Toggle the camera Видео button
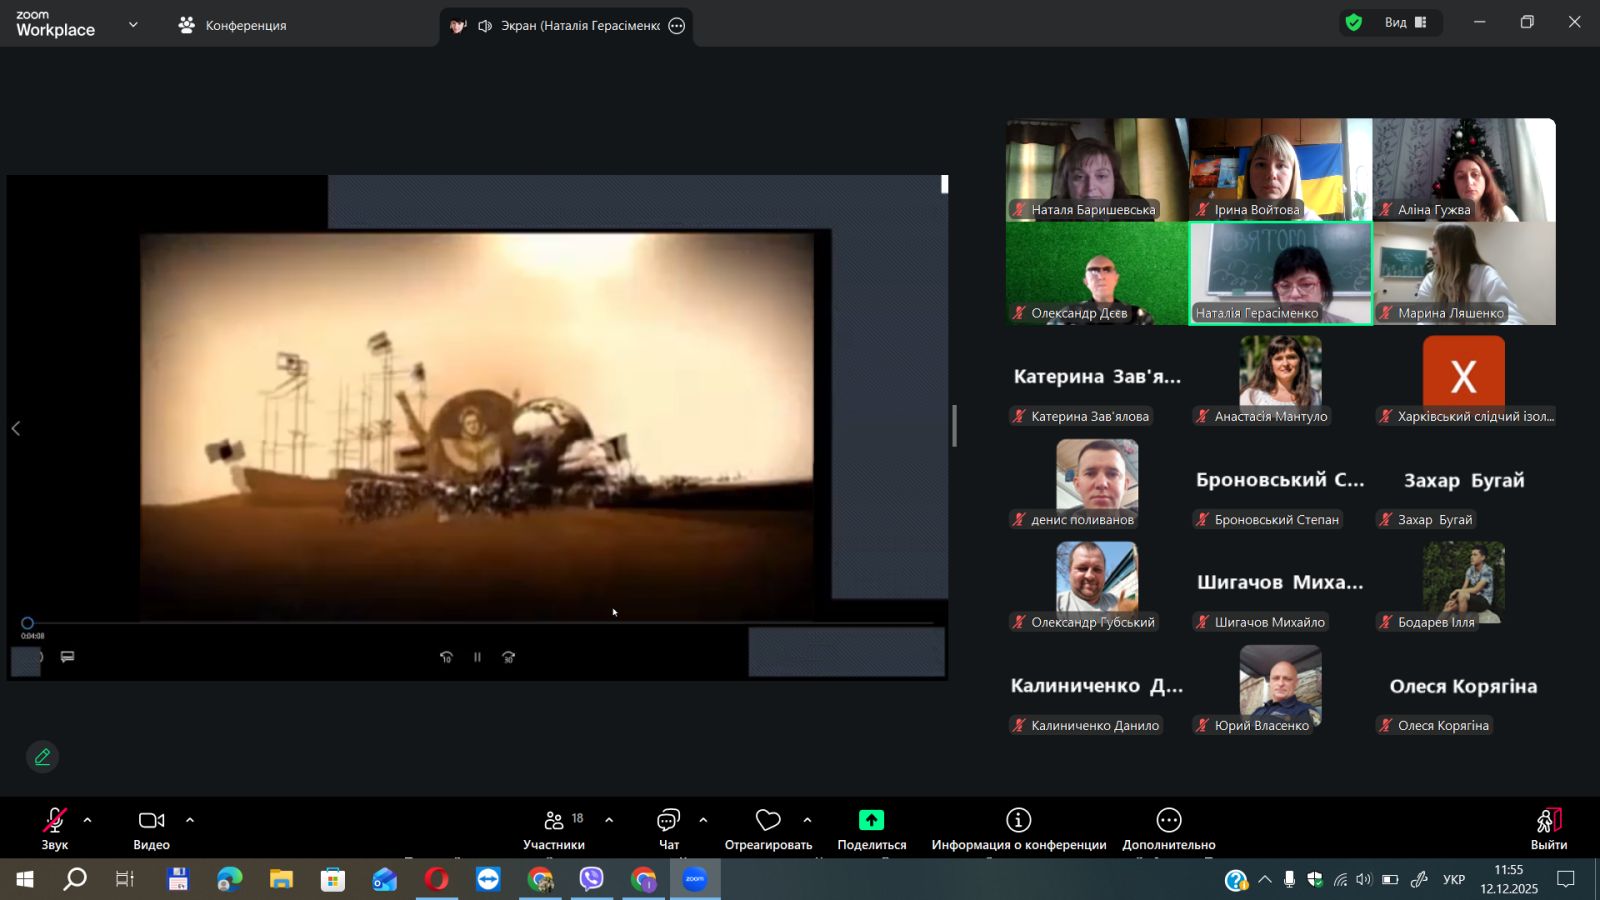Viewport: 1600px width, 900px height. (x=151, y=821)
